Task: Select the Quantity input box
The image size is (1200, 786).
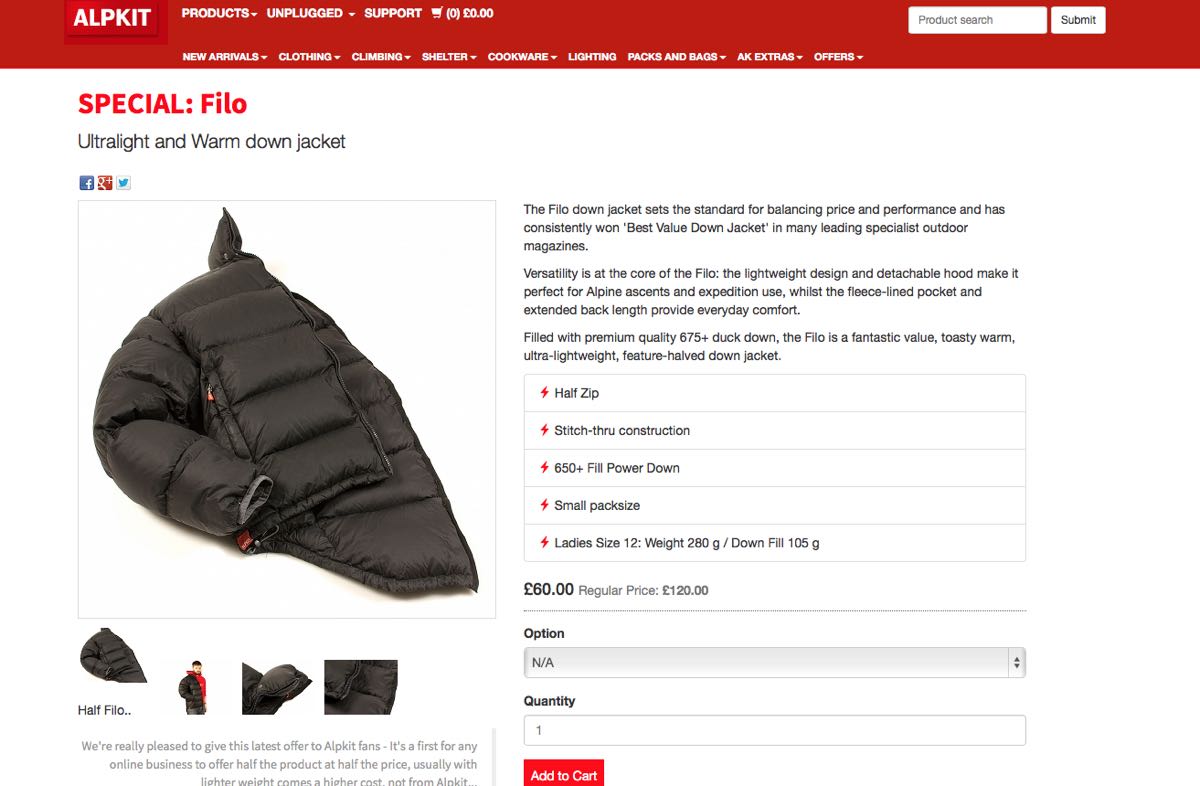Action: [775, 730]
